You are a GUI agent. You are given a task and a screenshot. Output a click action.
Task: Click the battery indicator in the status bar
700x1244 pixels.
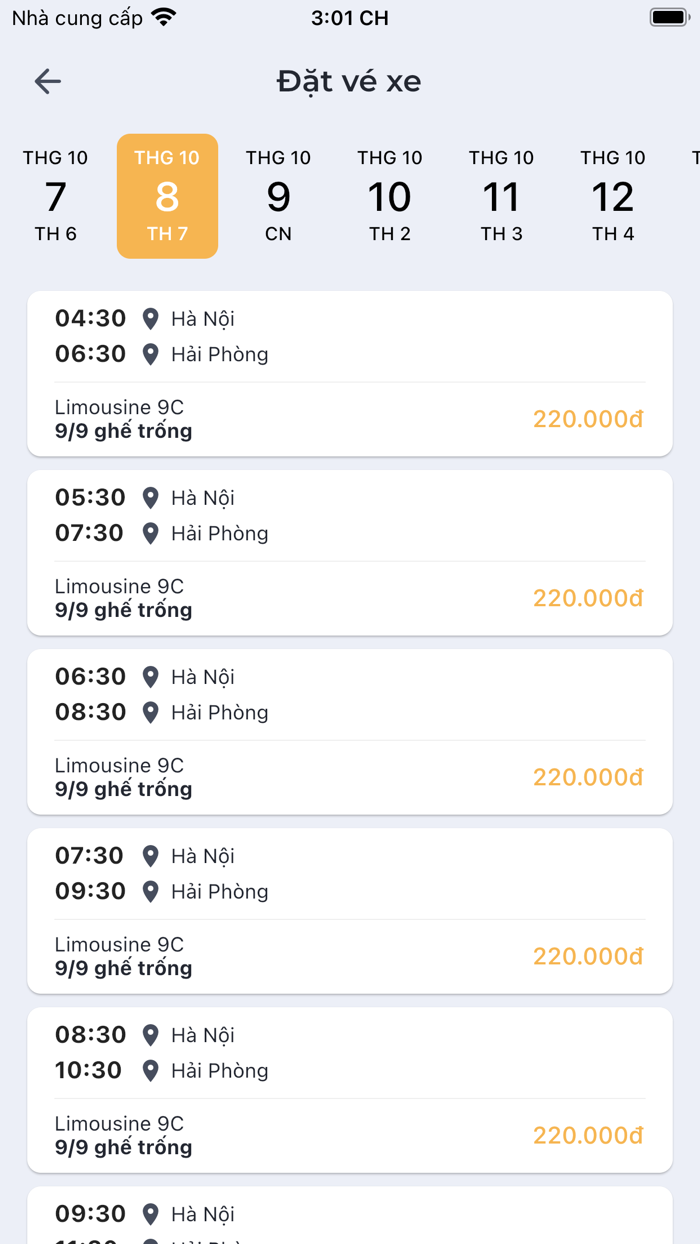[664, 16]
